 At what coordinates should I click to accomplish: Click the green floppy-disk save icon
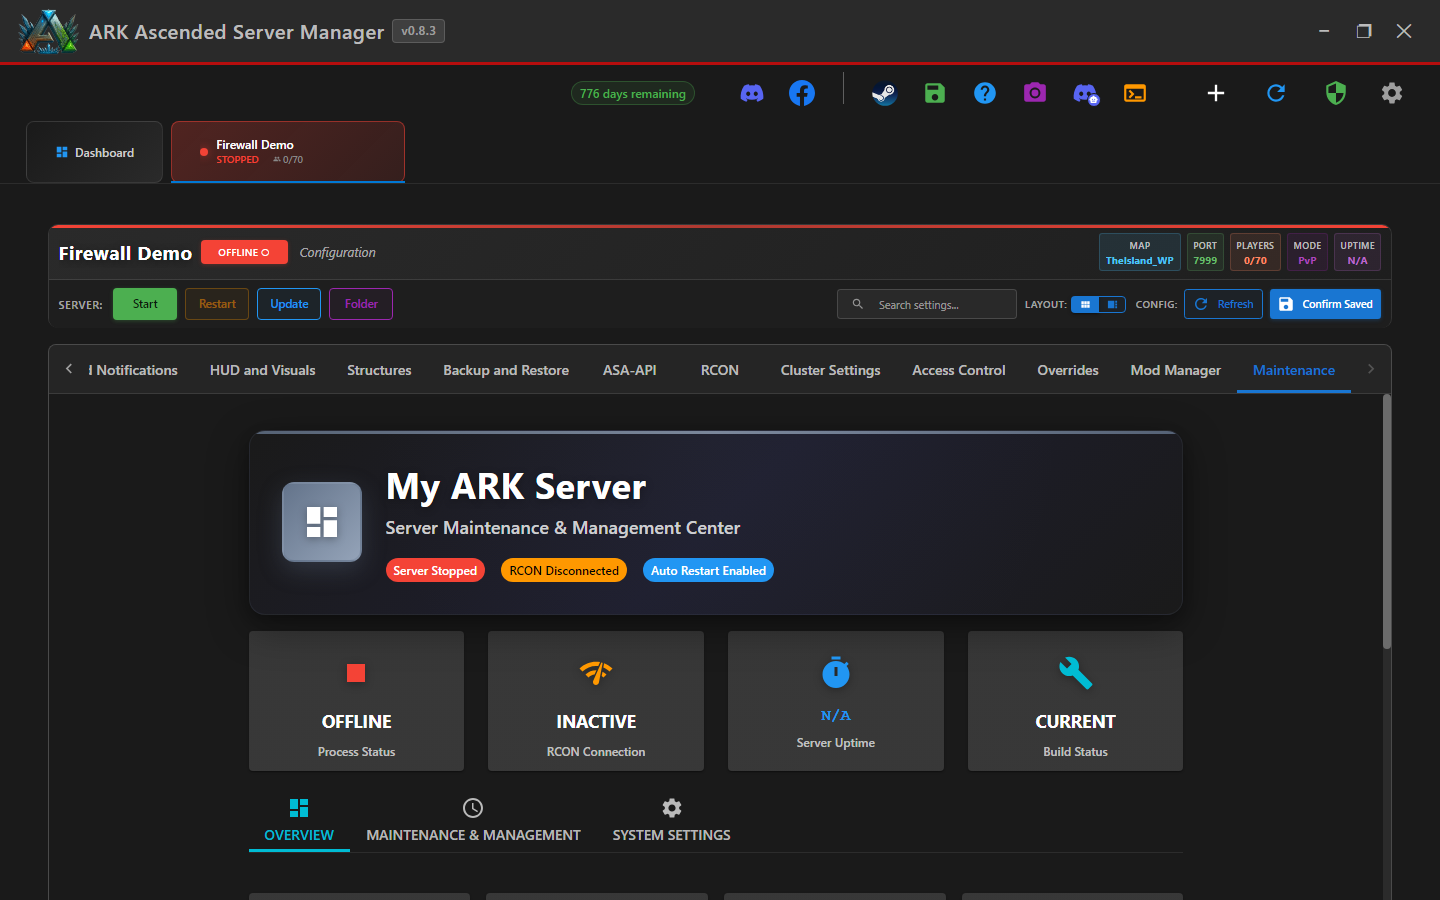(x=935, y=93)
